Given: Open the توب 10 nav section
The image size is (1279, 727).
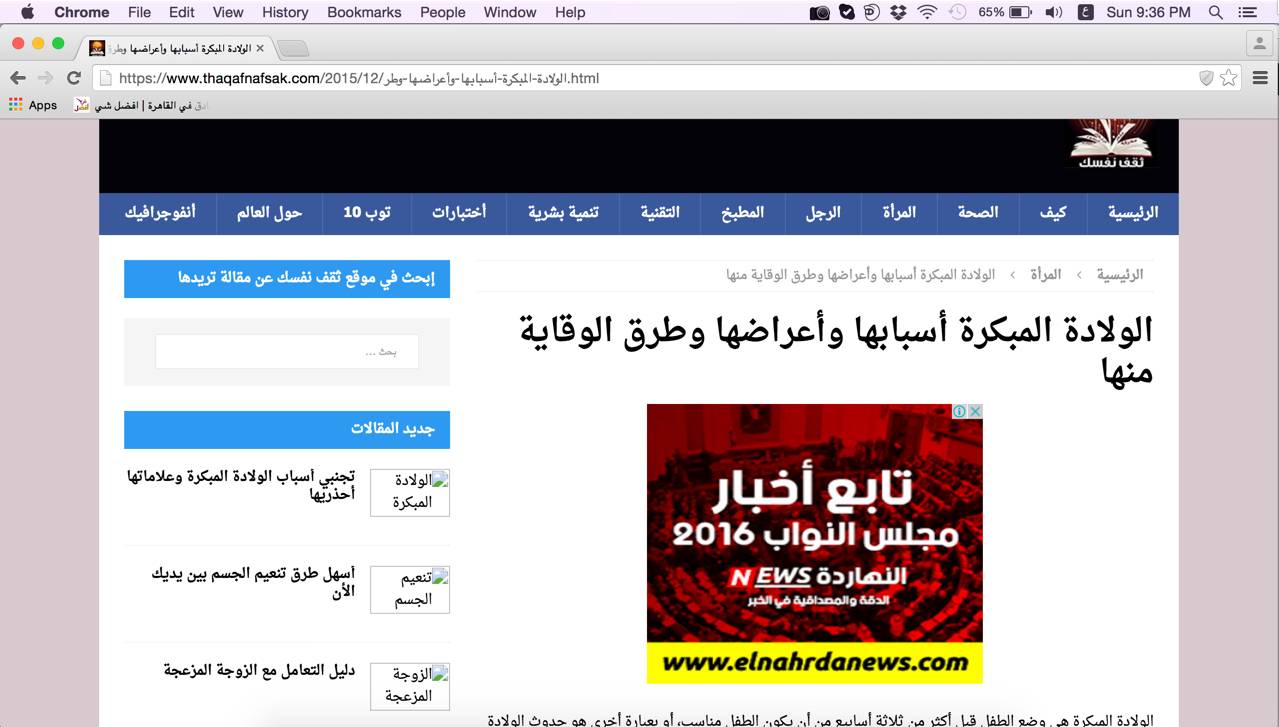Looking at the screenshot, I should click(x=367, y=213).
